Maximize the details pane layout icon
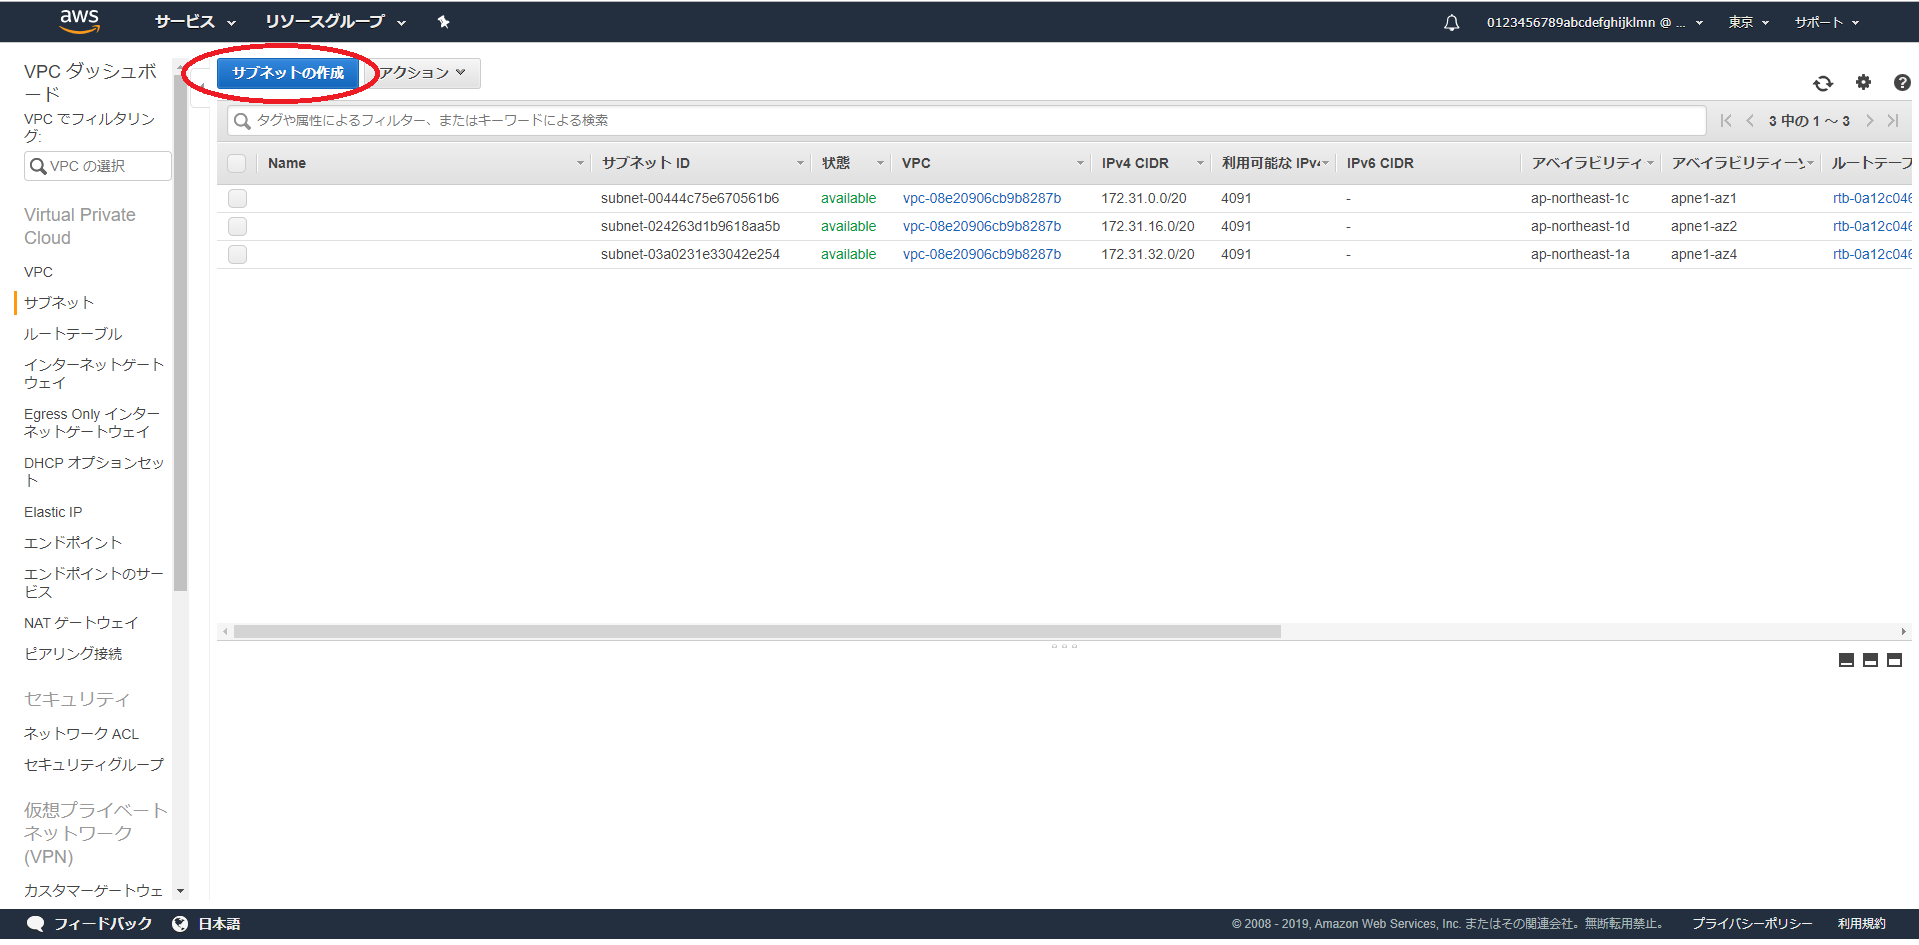 coord(1894,660)
